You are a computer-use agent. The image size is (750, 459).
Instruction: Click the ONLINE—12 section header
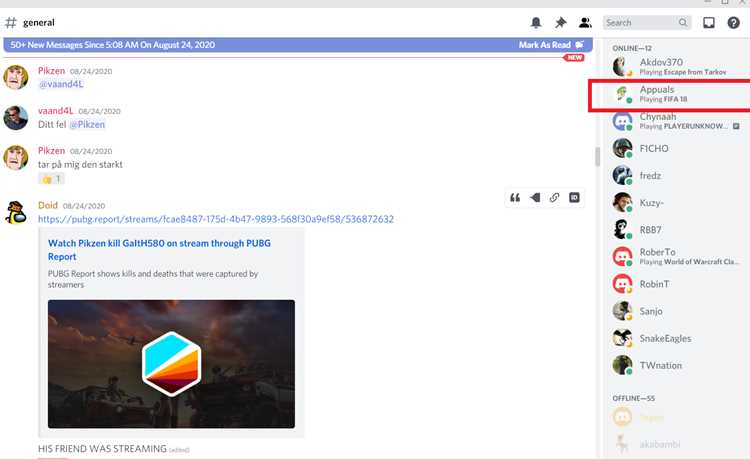pos(632,48)
